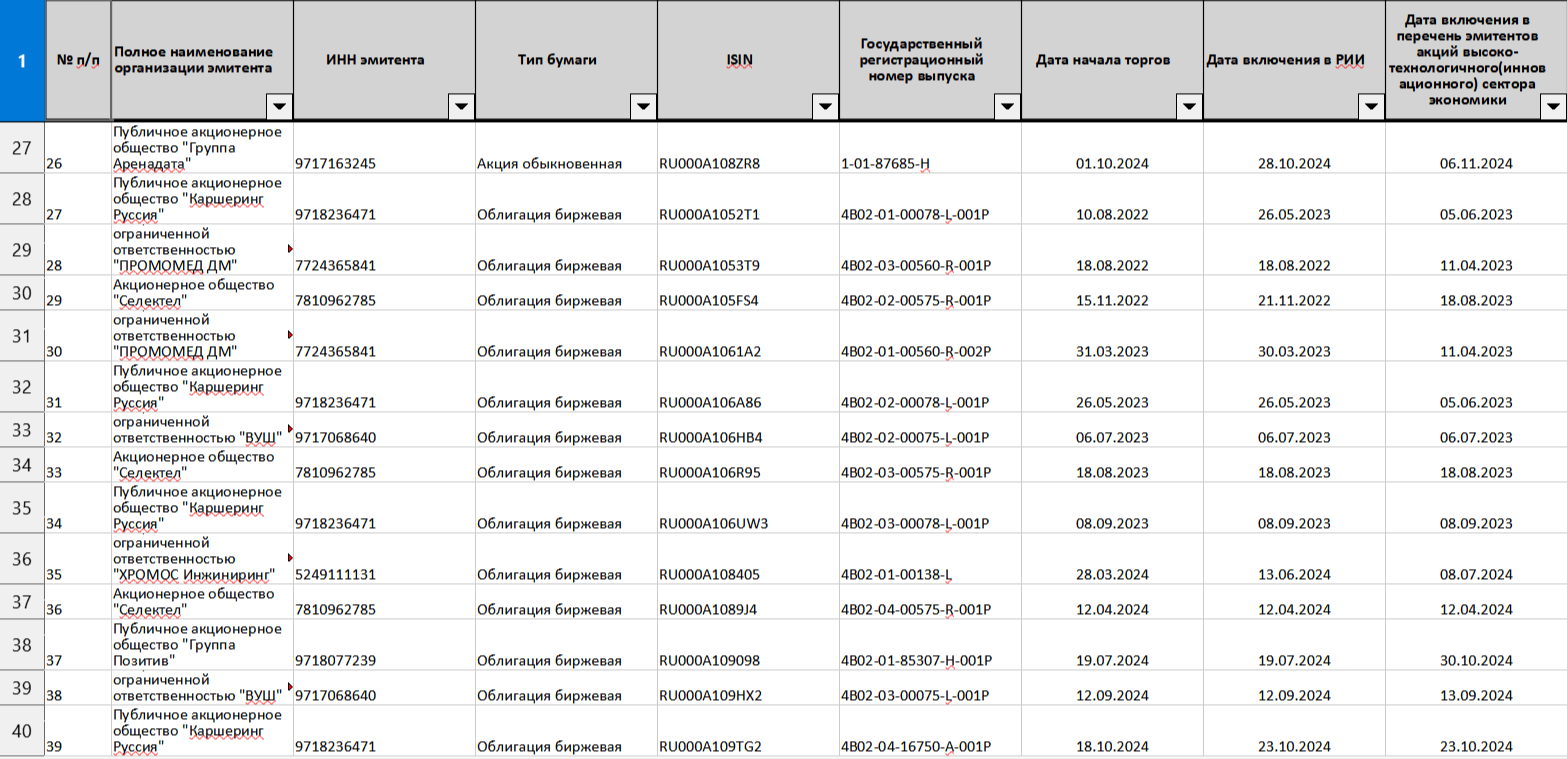The height and width of the screenshot is (759, 1567).
Task: Open filter for Государственный регистрационный номер выпуска
Action: tap(1007, 106)
